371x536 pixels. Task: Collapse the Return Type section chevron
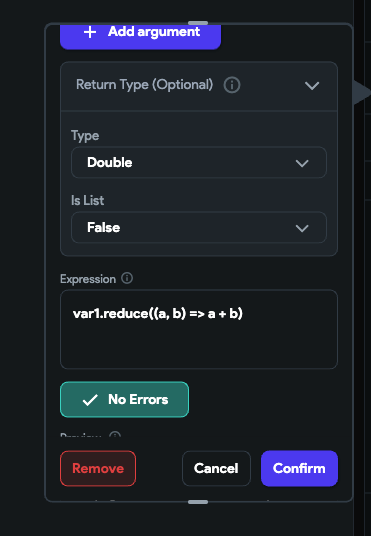312,85
